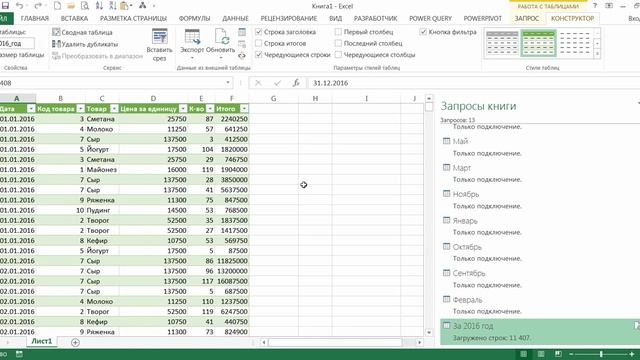The width and height of the screenshot is (640, 360).
Task: Switch to the ДАННЫЕ tab
Action: point(235,18)
